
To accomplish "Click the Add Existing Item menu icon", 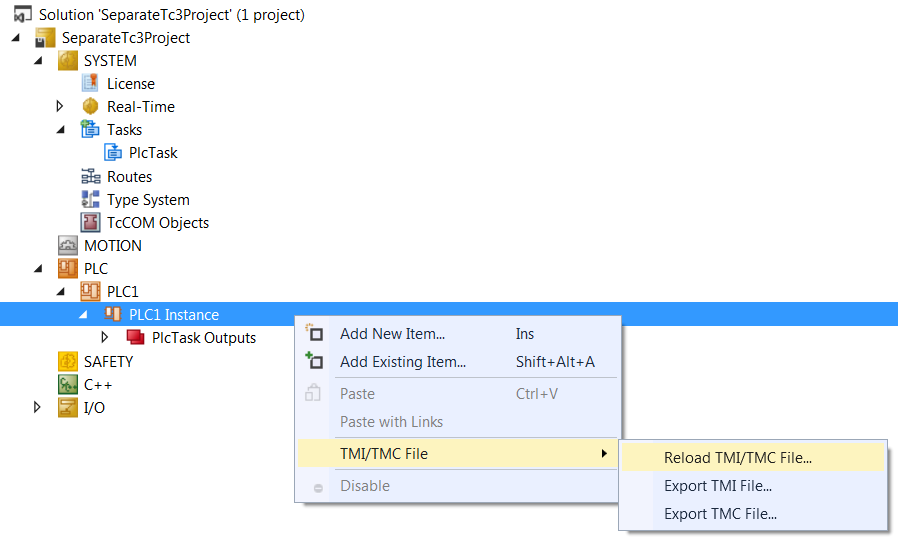I will [314, 361].
